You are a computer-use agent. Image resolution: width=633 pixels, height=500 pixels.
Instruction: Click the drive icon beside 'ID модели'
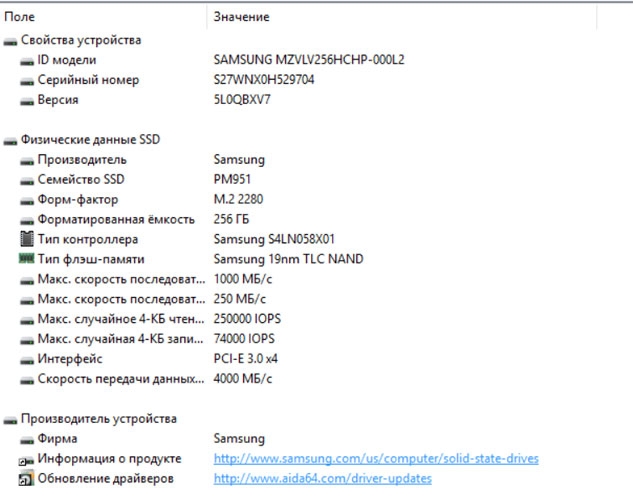27,62
